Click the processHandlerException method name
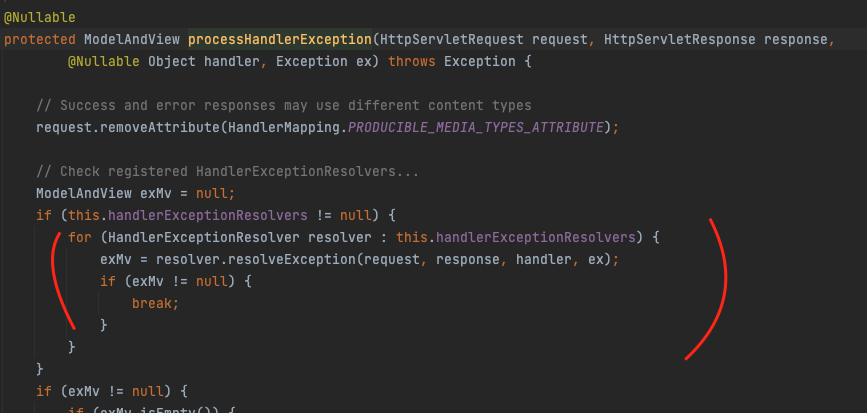867x413 pixels. 280,40
